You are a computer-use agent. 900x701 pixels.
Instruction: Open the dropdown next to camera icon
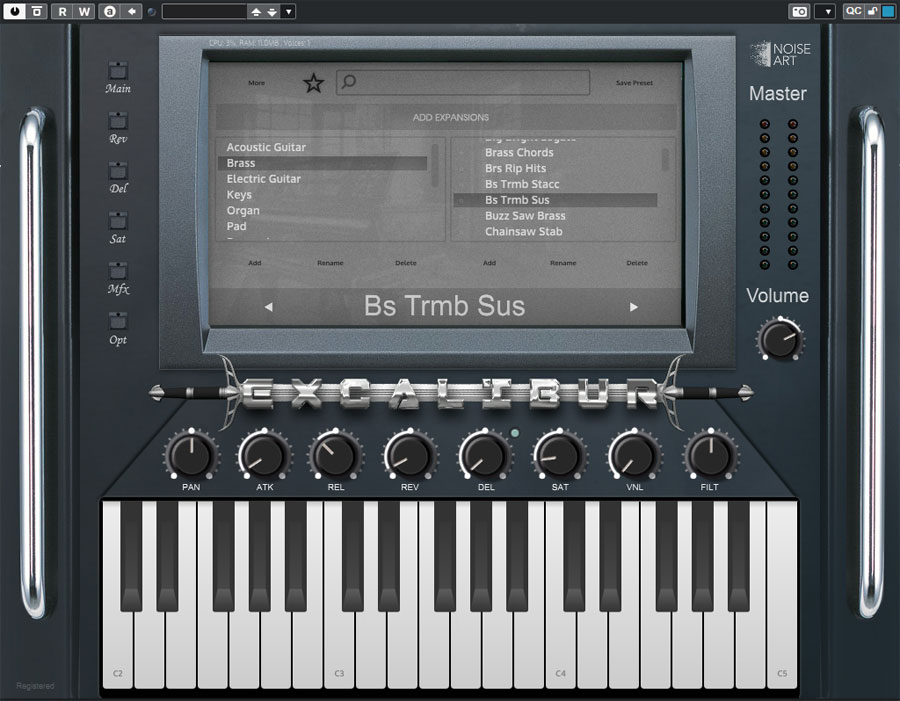[x=825, y=11]
